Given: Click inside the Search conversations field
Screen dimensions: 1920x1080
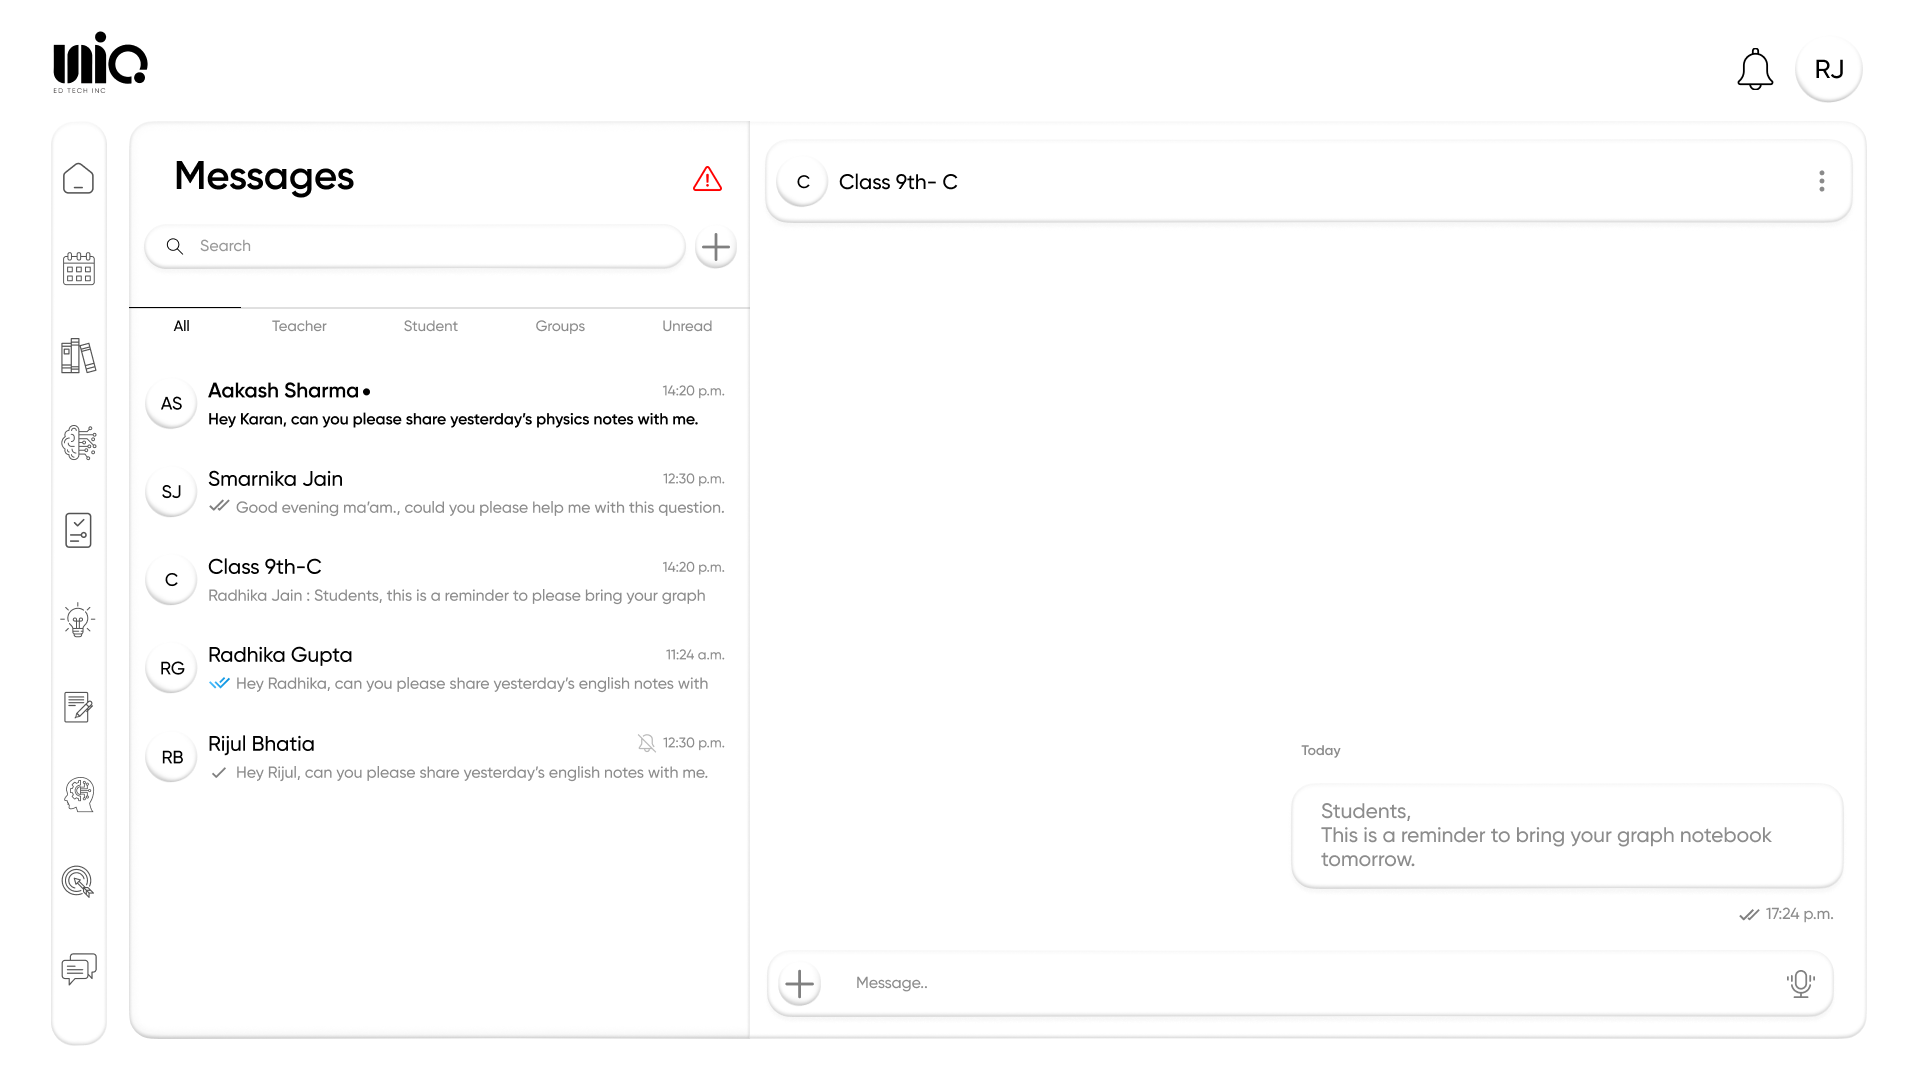Looking at the screenshot, I should (400, 246).
